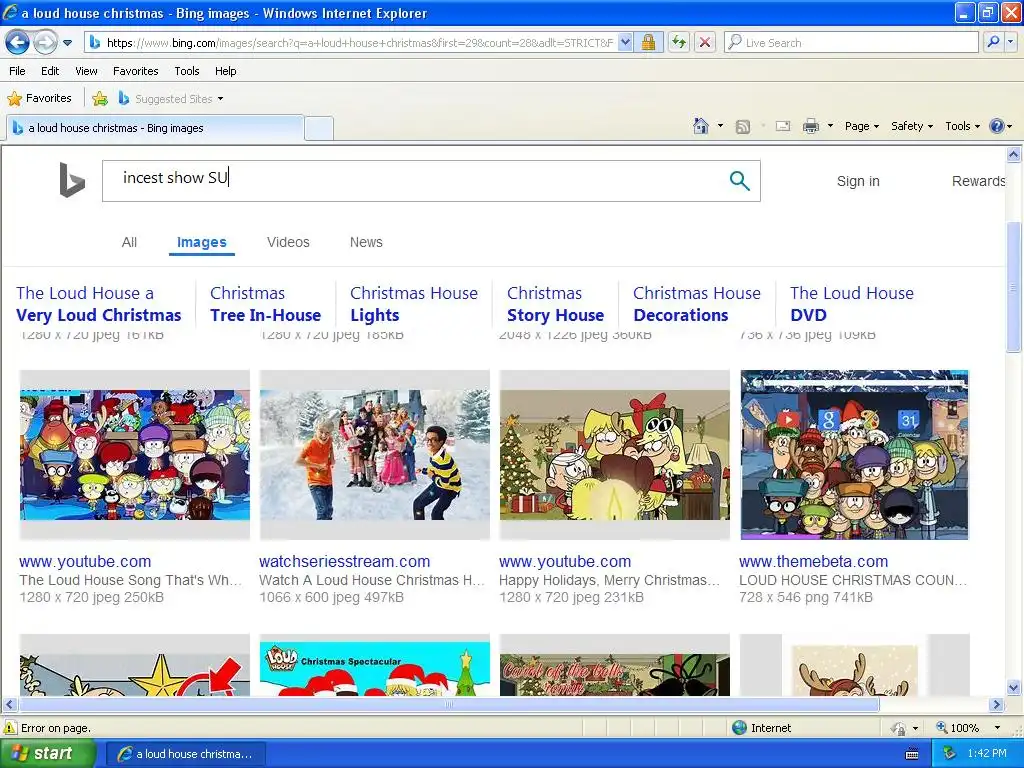Open the Loud House Song thumbnail image
This screenshot has height=768, width=1024.
click(x=135, y=455)
